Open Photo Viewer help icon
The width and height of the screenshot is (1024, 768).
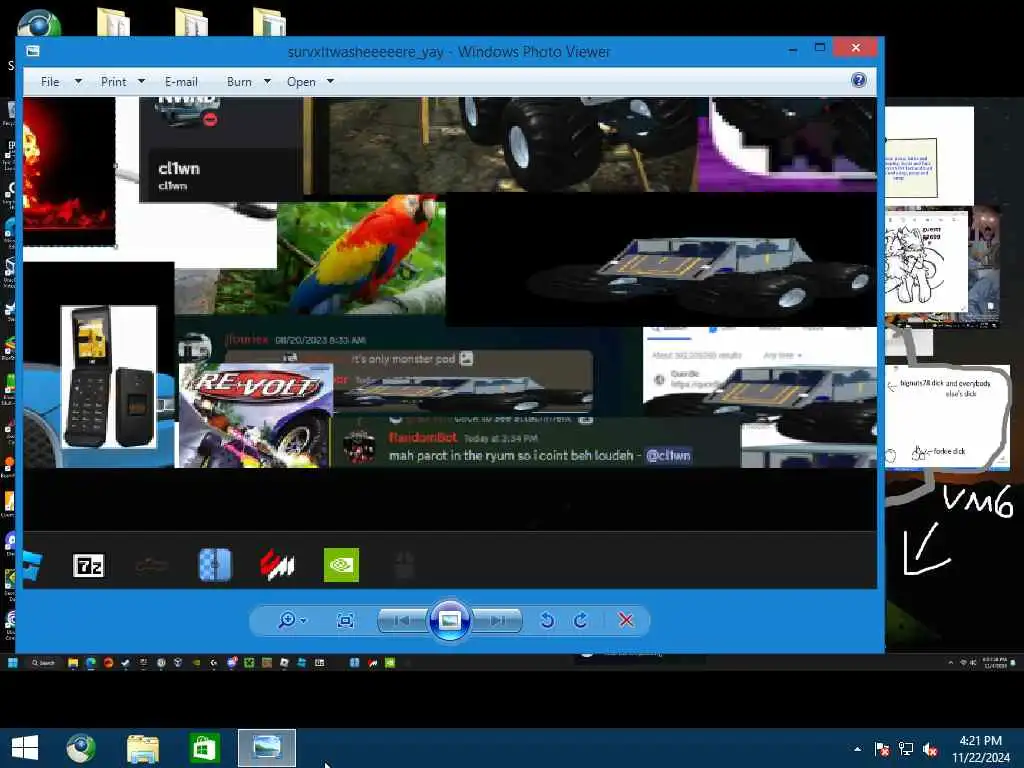point(859,80)
